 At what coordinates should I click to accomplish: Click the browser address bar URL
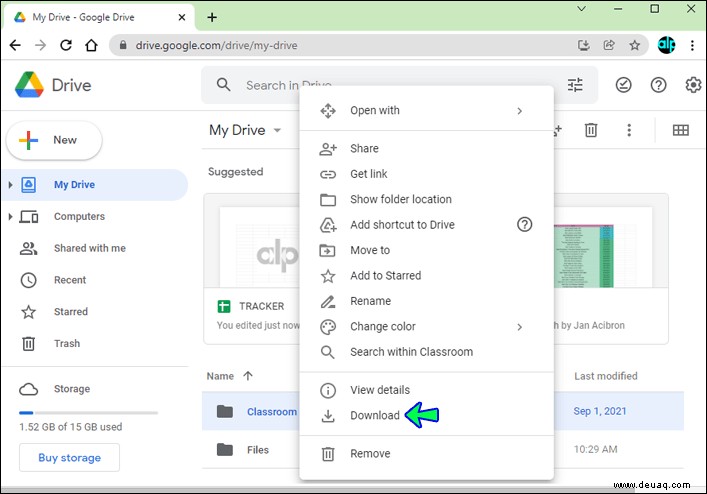pos(216,45)
